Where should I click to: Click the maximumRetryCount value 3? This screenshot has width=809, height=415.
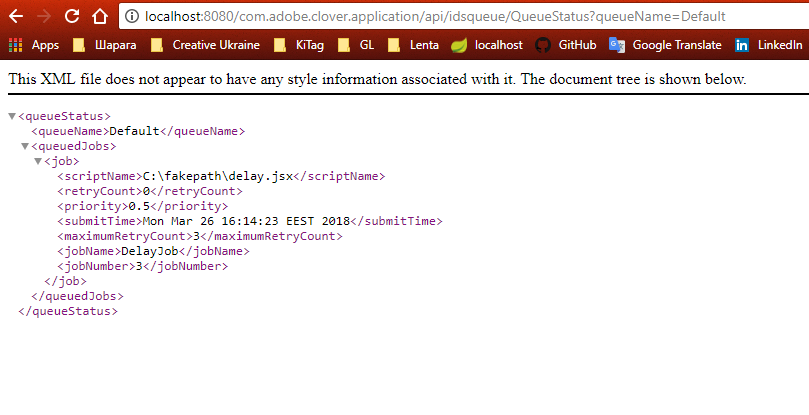click(x=196, y=236)
